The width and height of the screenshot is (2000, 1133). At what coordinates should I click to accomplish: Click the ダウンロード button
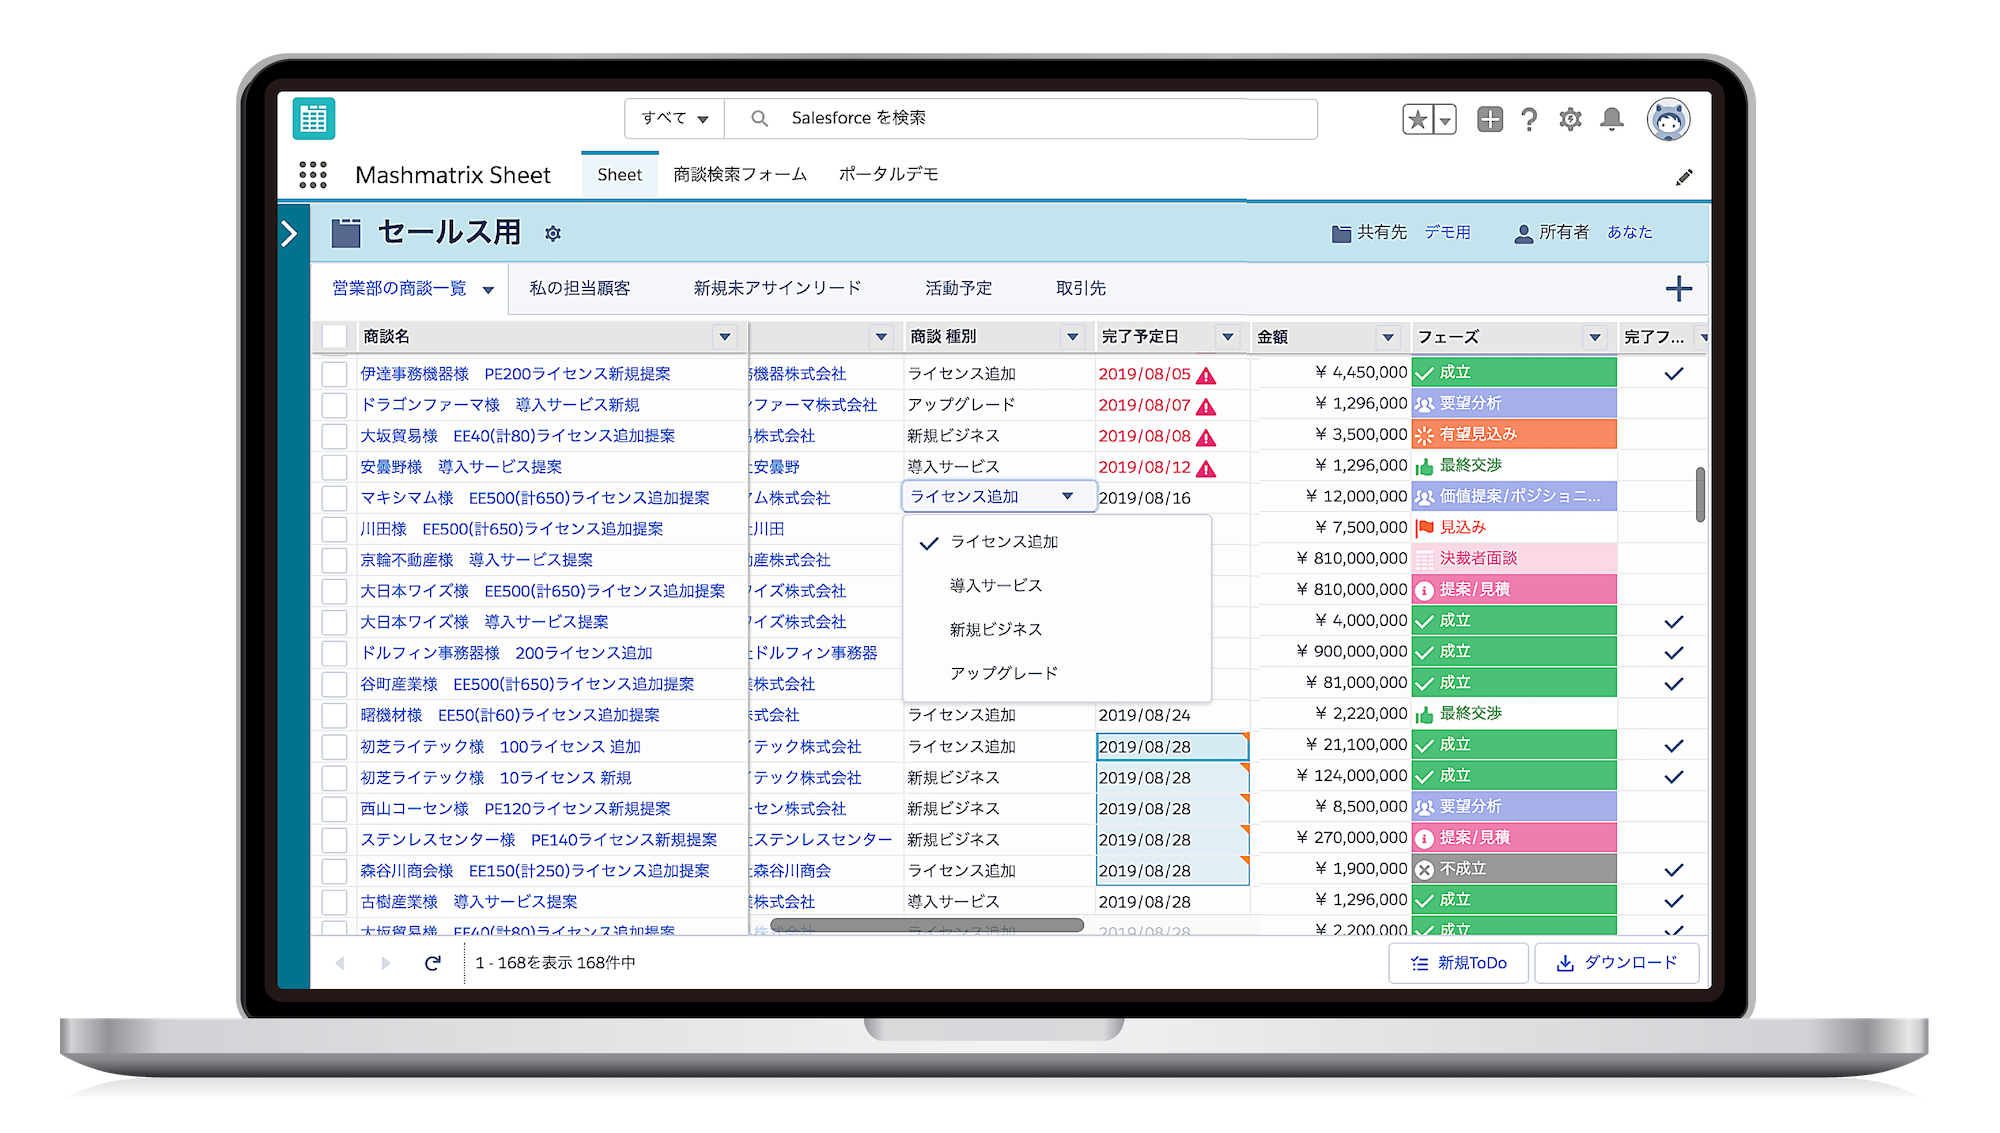[1616, 963]
